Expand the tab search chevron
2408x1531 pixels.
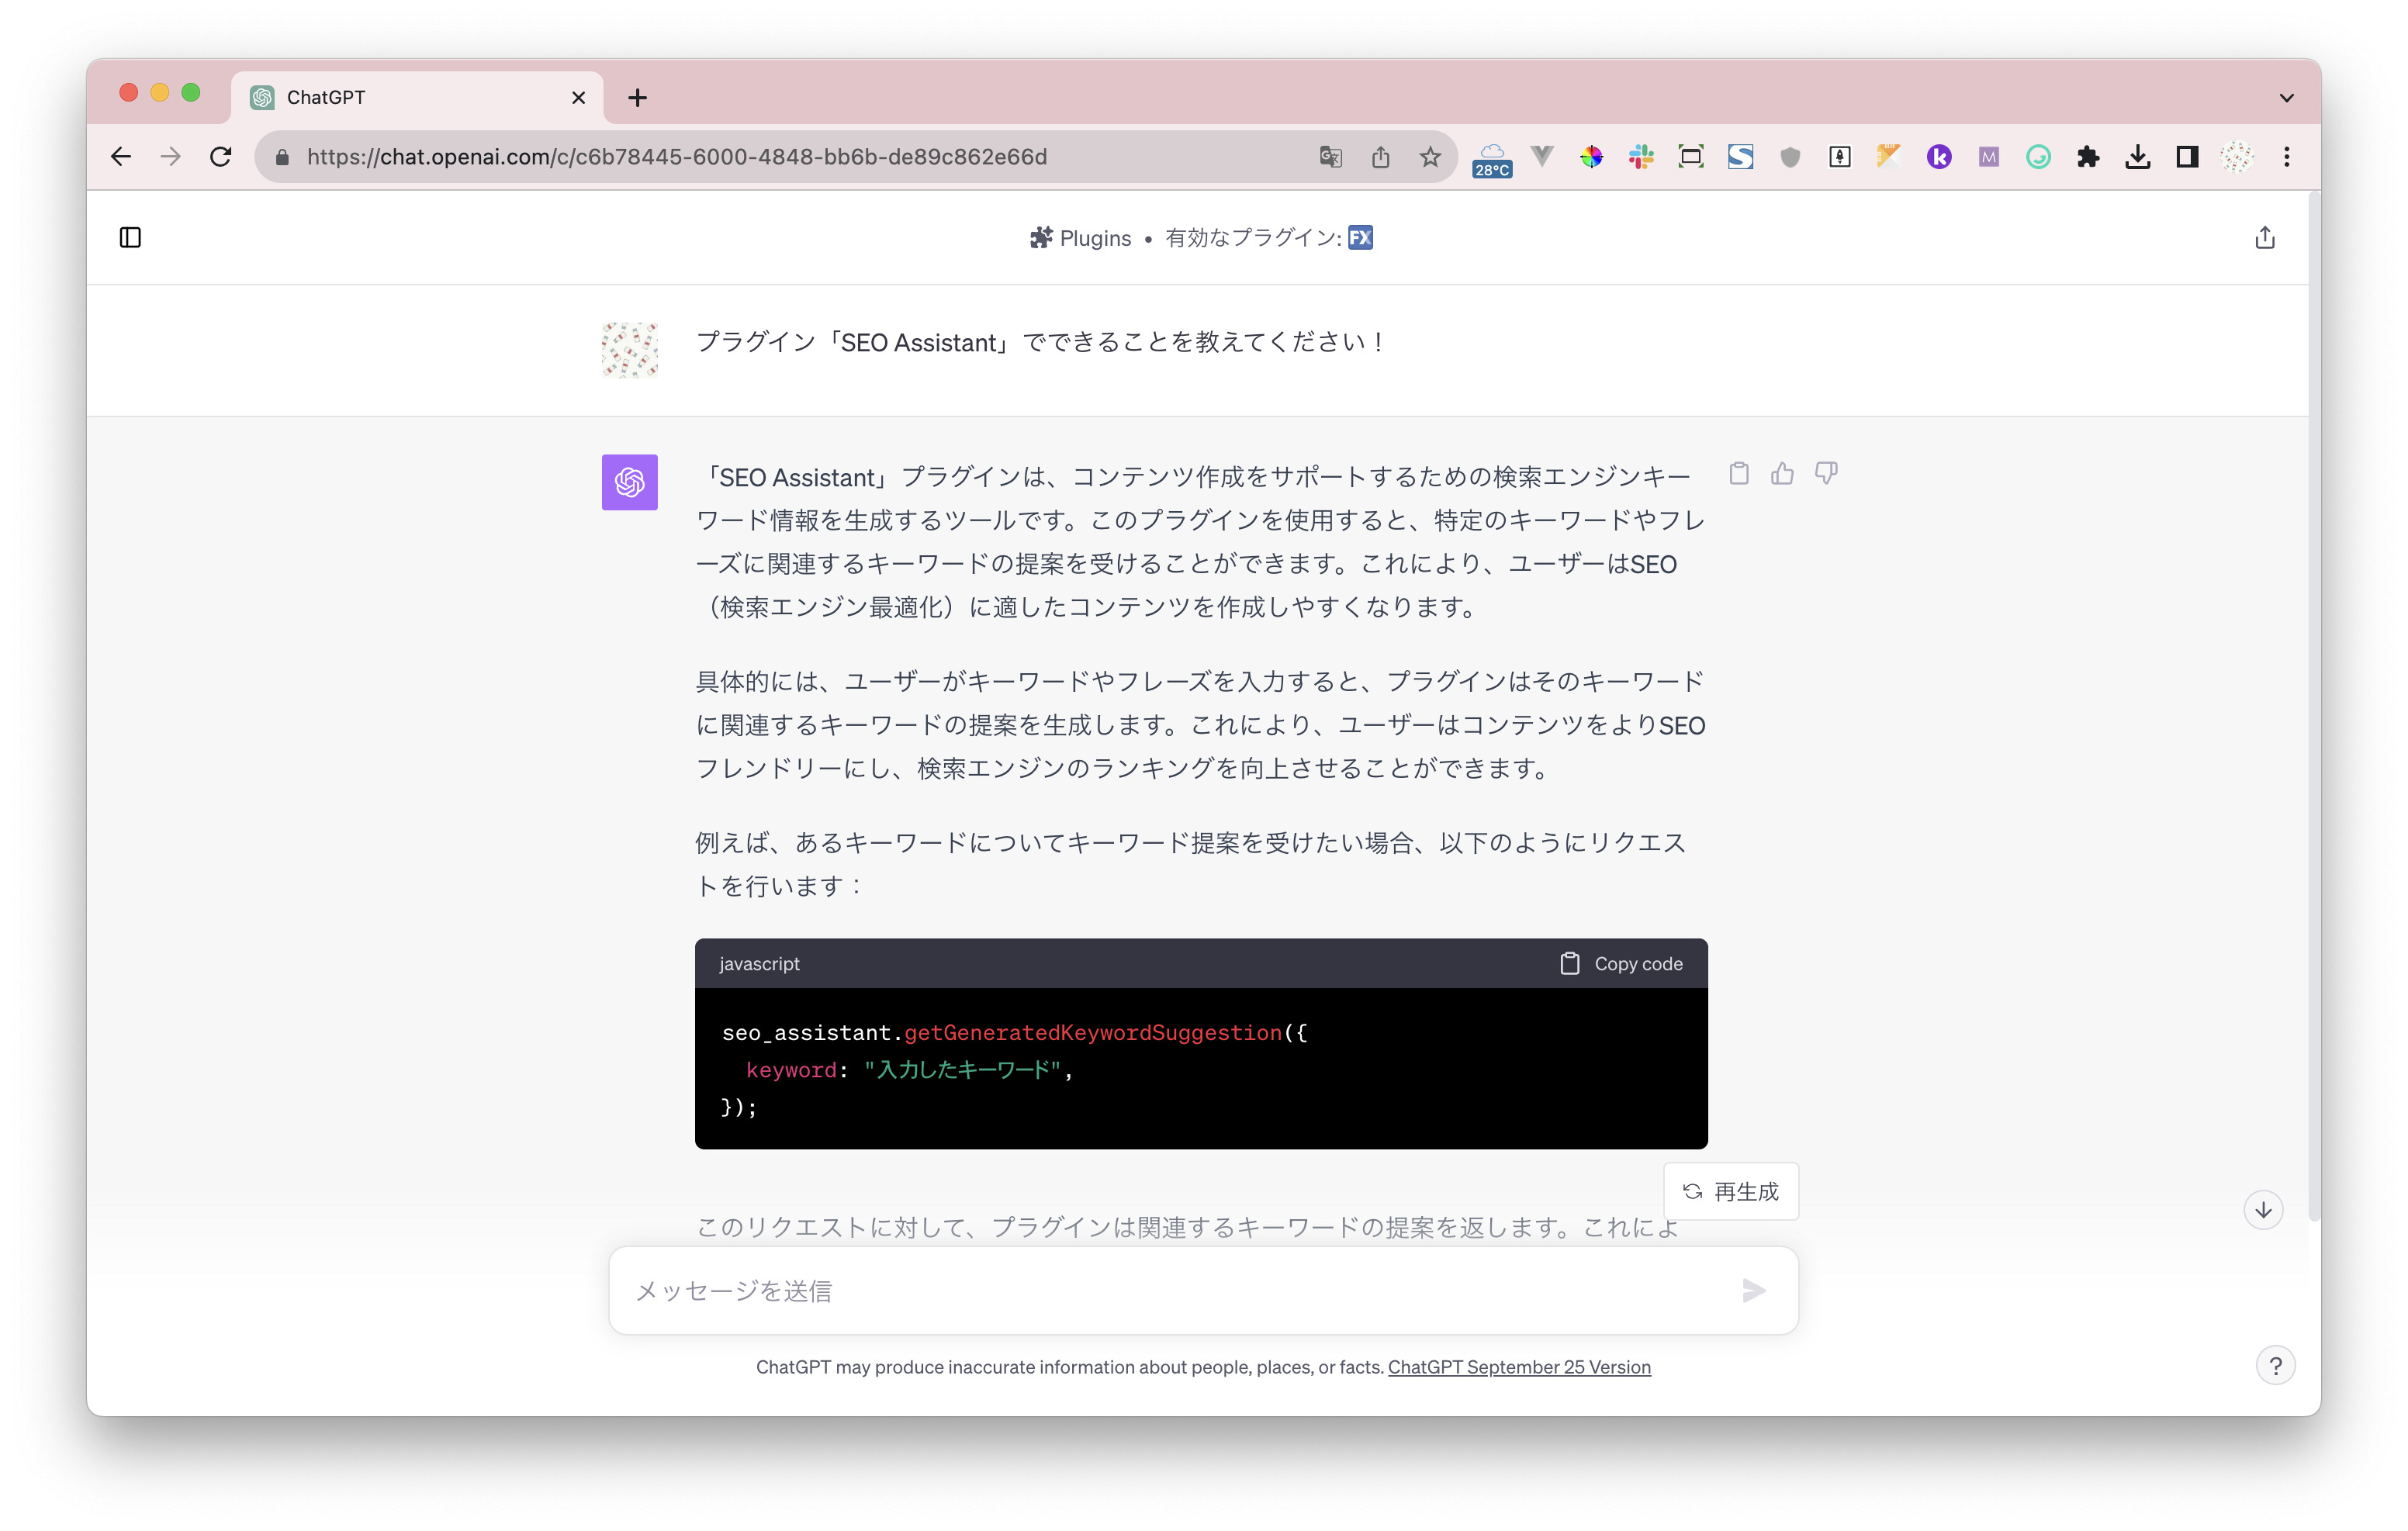2286,98
